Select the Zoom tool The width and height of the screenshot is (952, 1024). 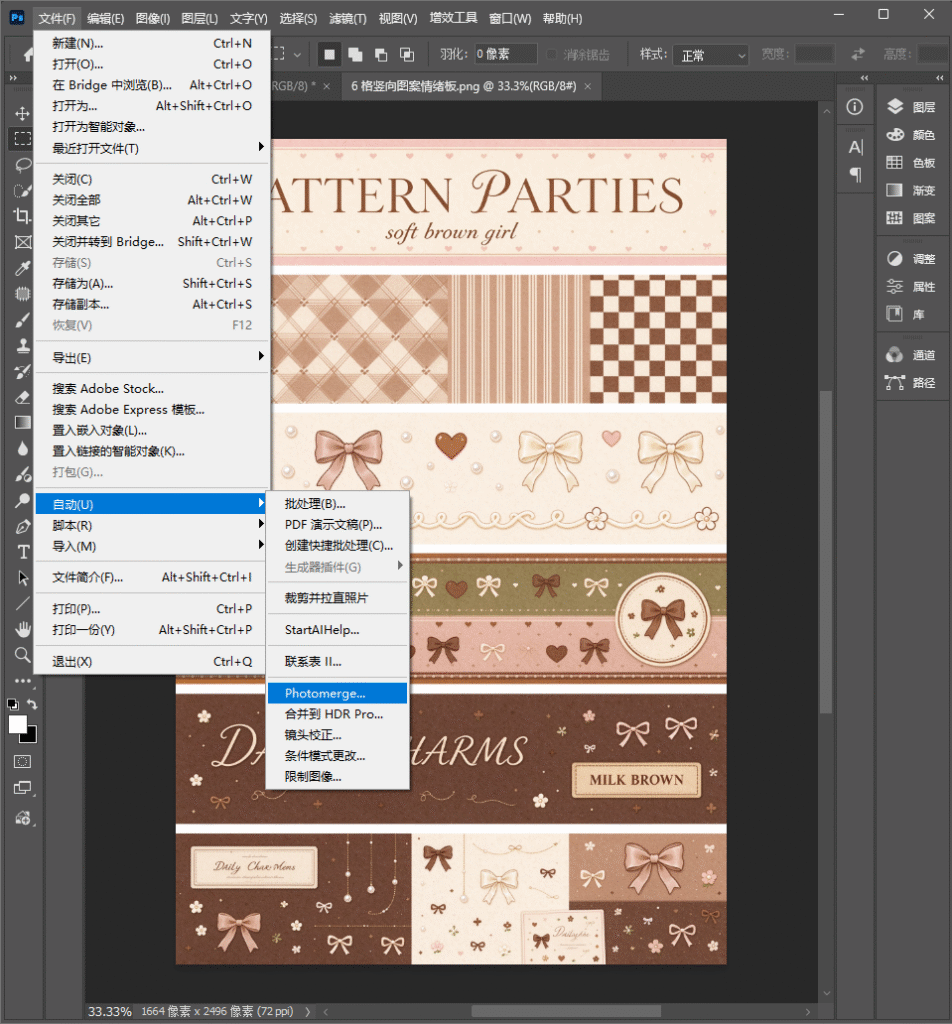(23, 654)
